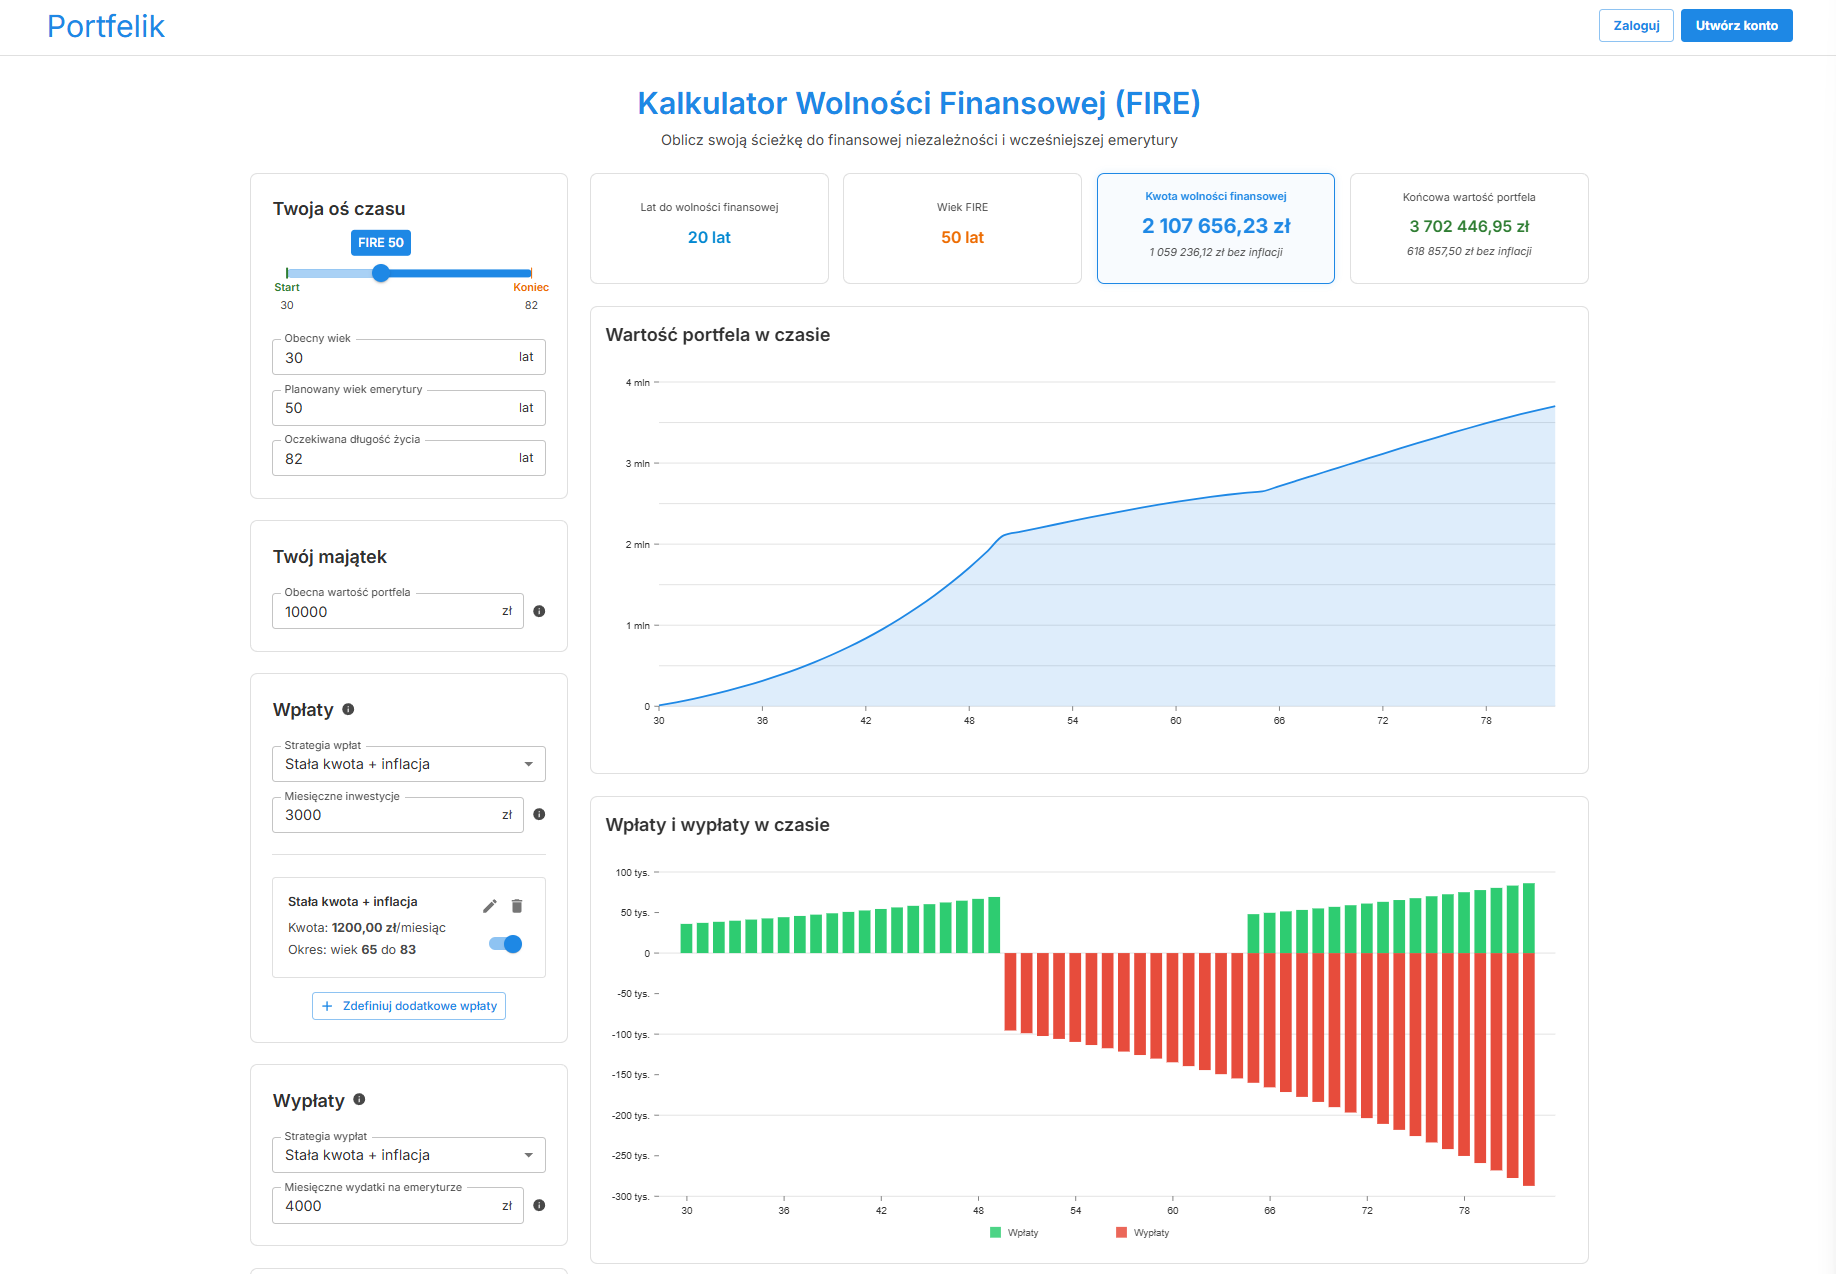Delete the additional deposit with trash icon
Screen dimensions: 1836x1274
click(x=517, y=906)
